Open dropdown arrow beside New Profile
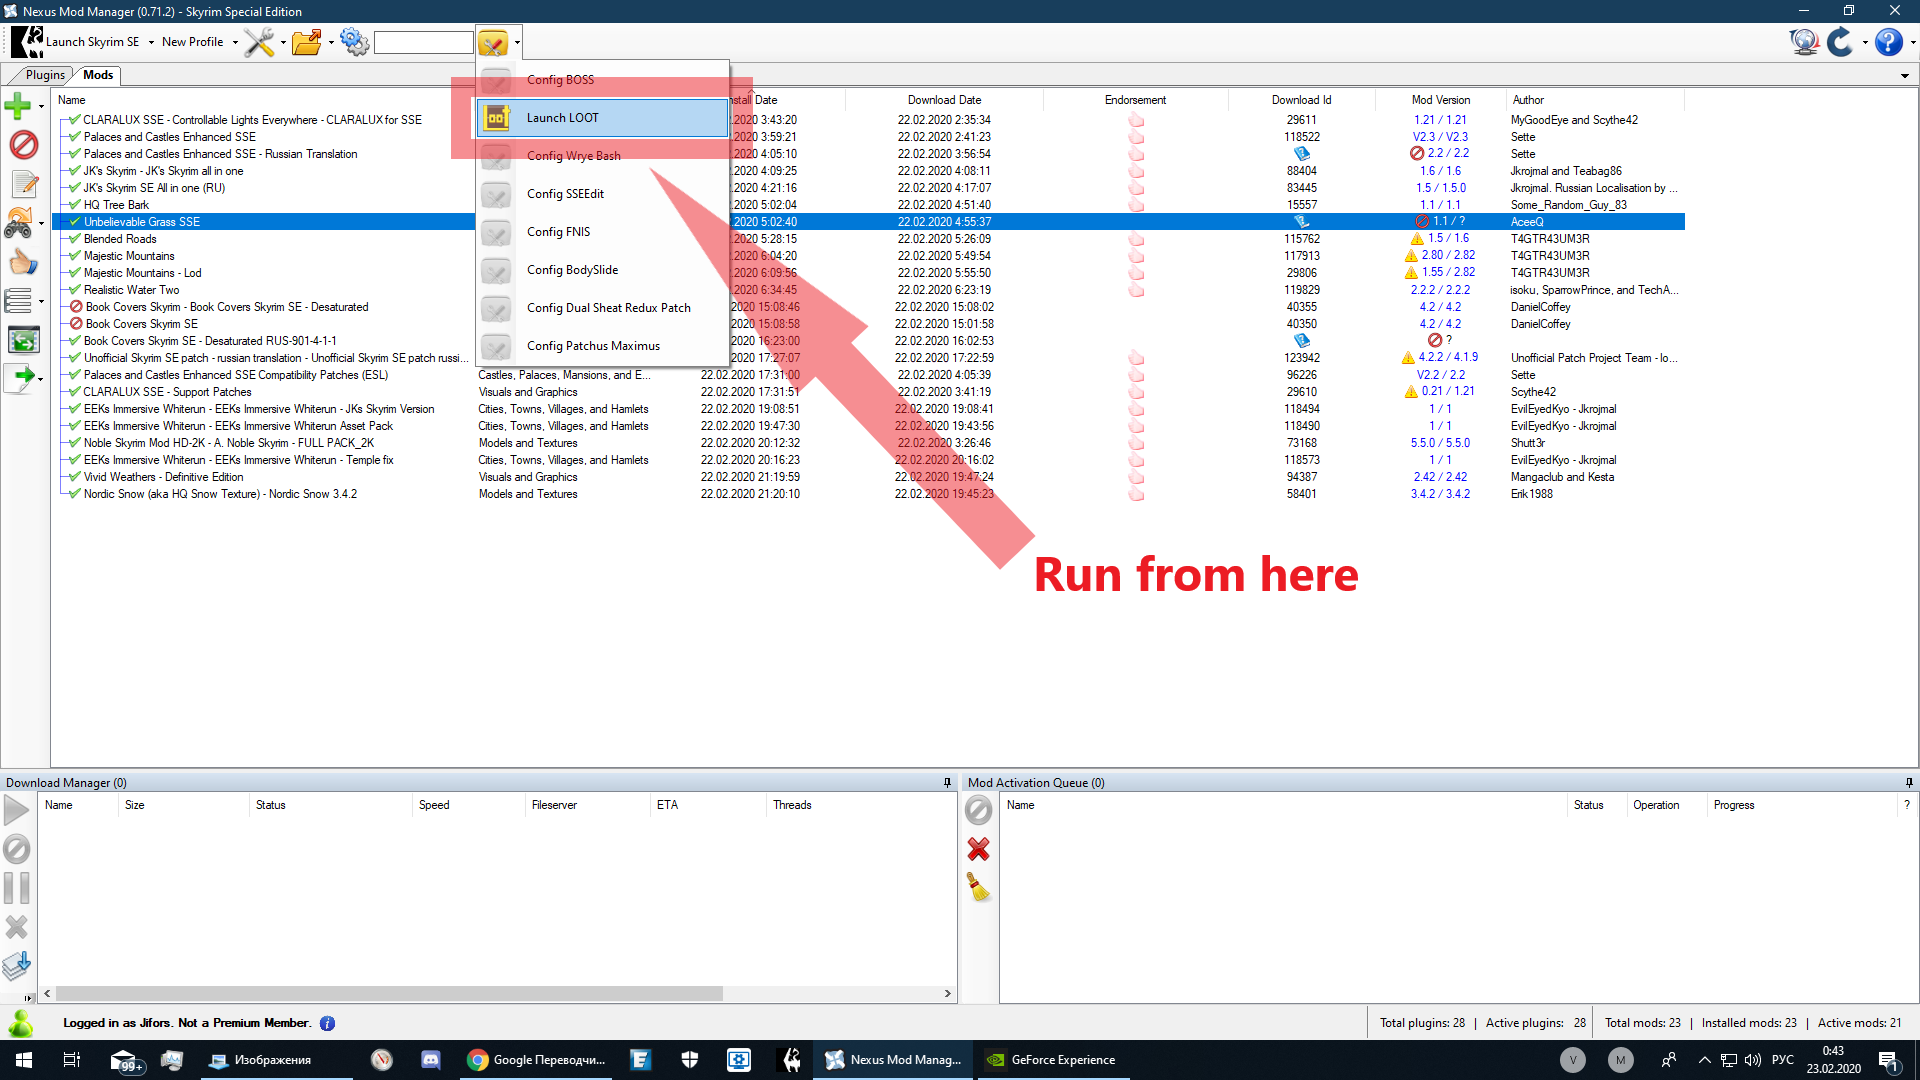Image resolution: width=1920 pixels, height=1080 pixels. pos(235,42)
